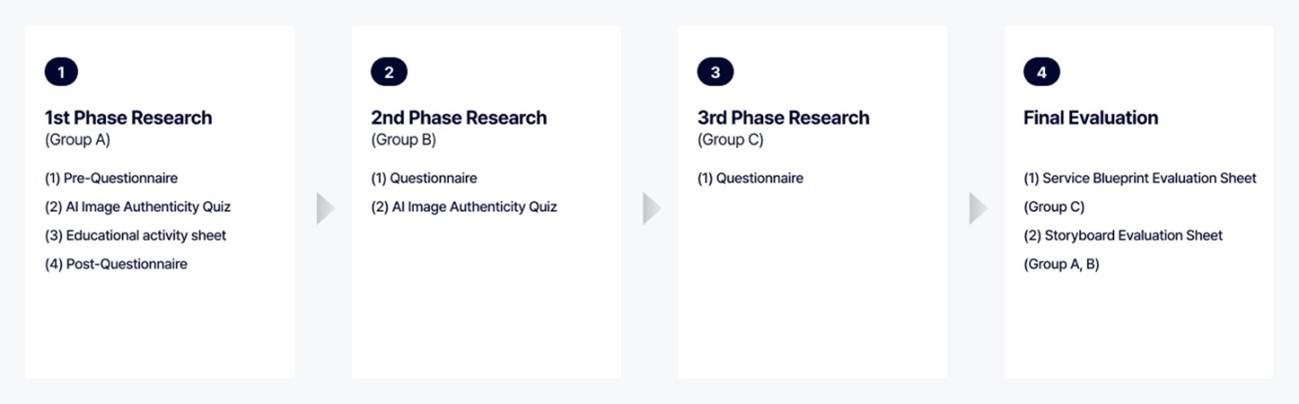
Task: Click the arrow before the Final Evaluation card
Action: click(x=978, y=208)
